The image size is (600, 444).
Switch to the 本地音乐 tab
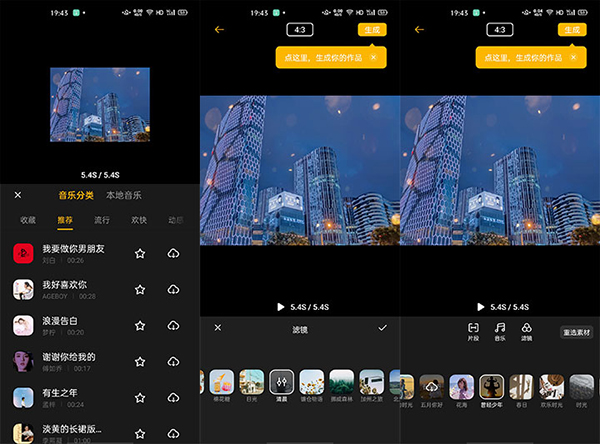coord(124,195)
